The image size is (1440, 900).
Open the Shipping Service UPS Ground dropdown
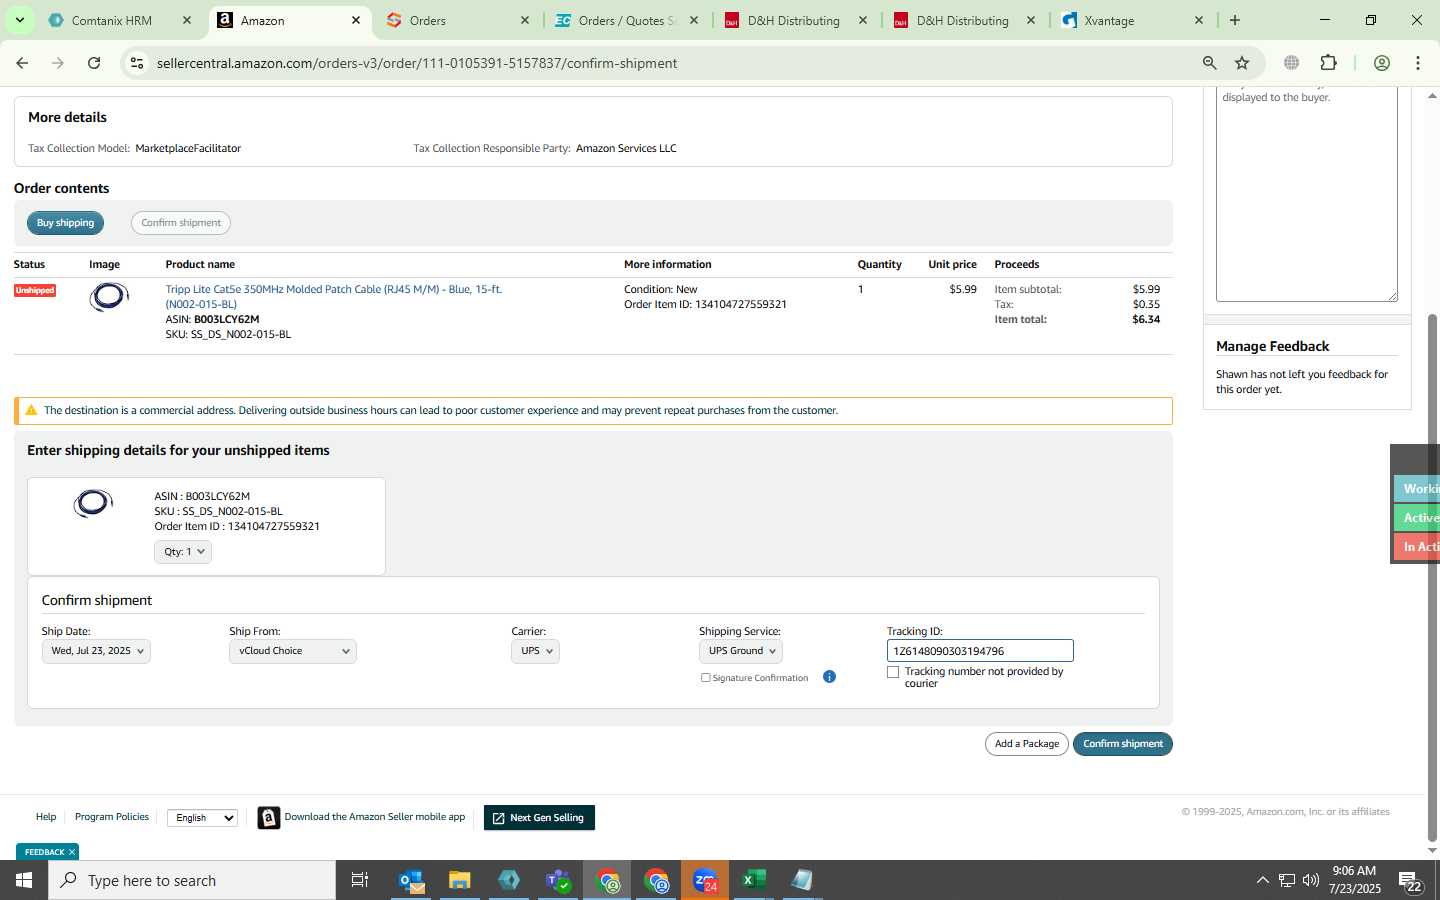(740, 651)
